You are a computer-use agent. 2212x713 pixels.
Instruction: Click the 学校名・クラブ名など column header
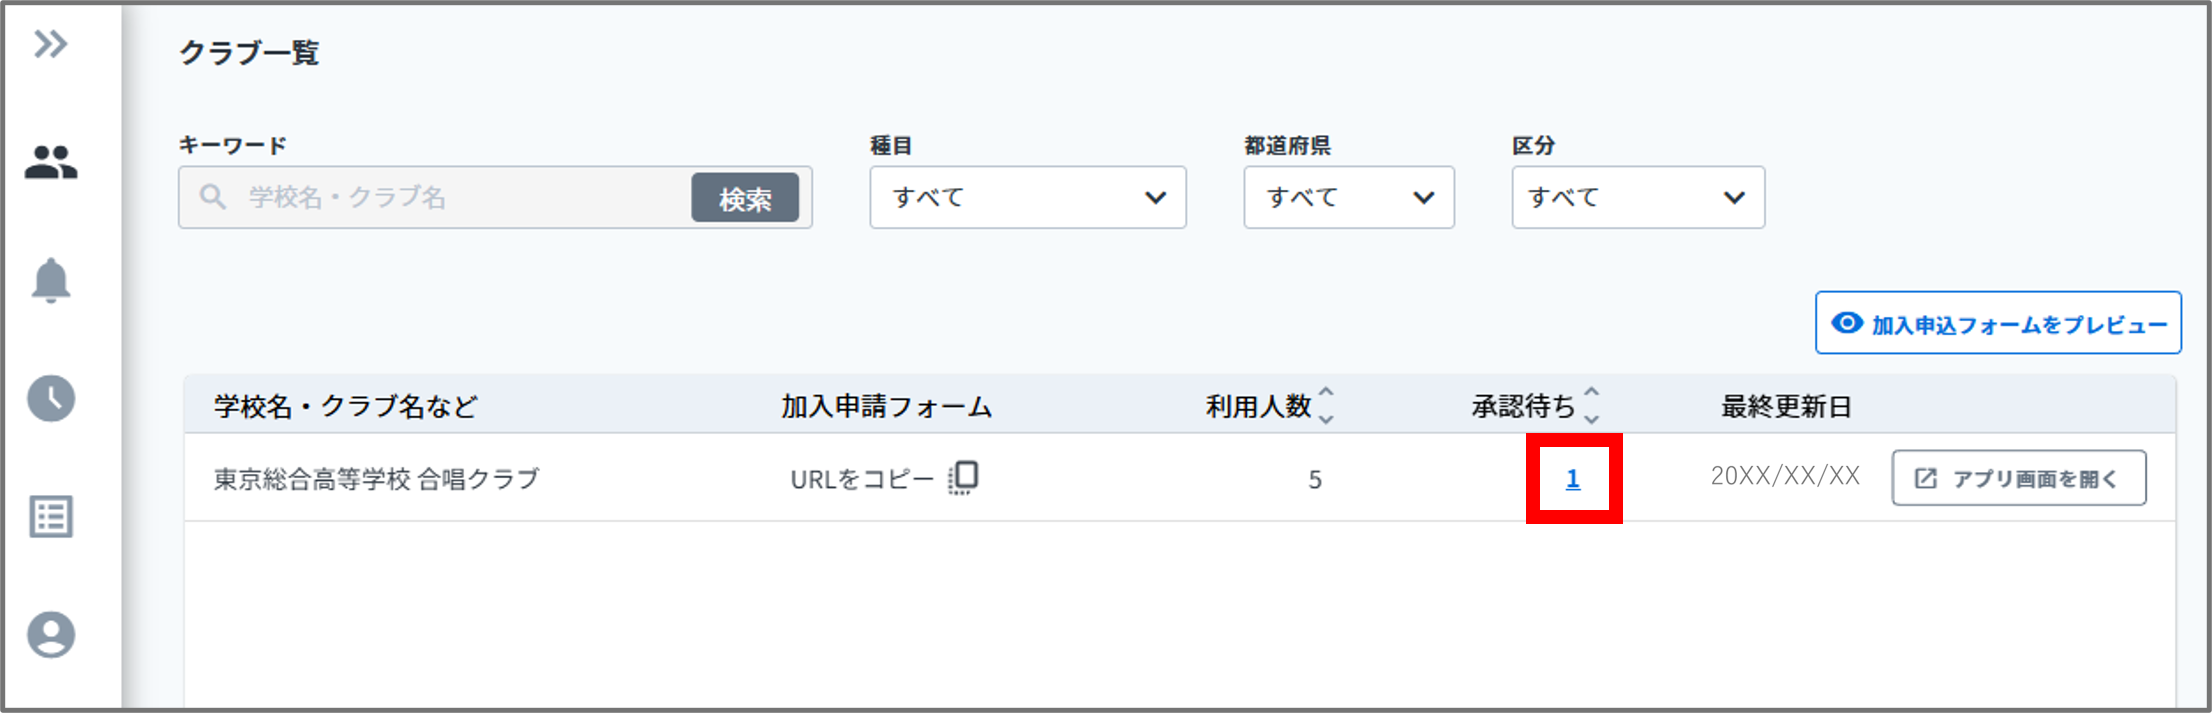coord(346,406)
